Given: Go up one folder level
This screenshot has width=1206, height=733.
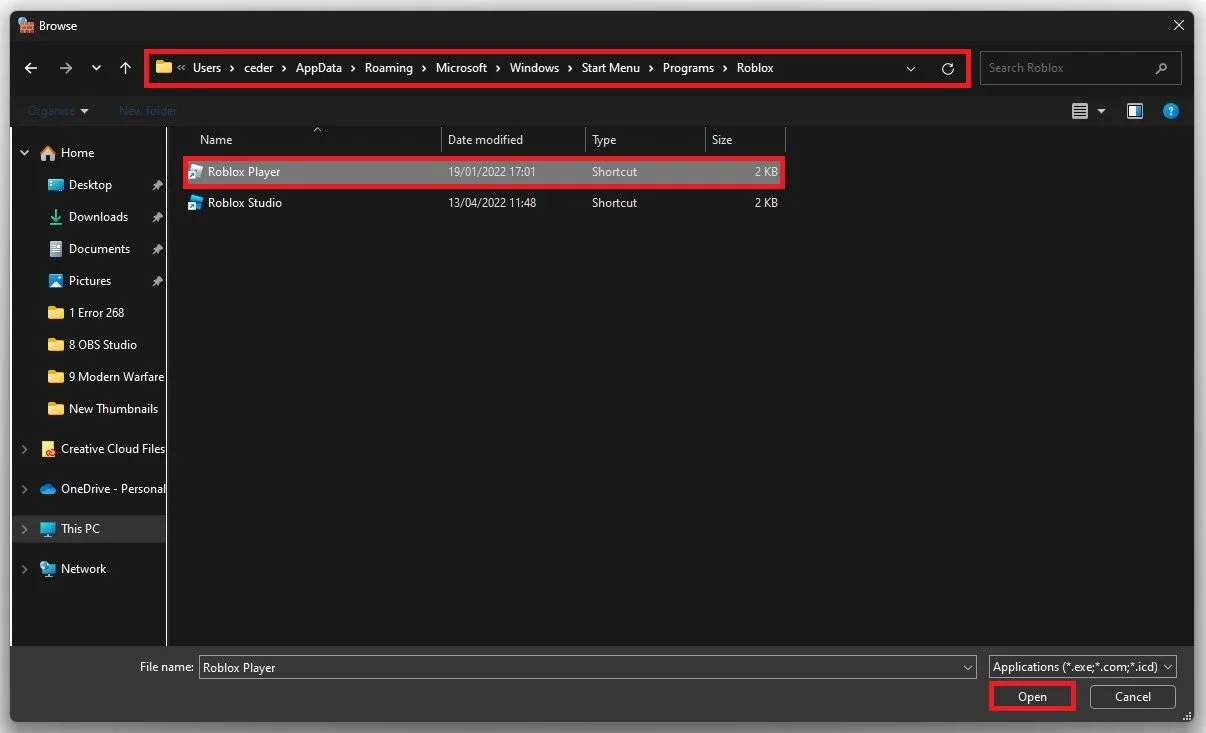Looking at the screenshot, I should [x=125, y=68].
